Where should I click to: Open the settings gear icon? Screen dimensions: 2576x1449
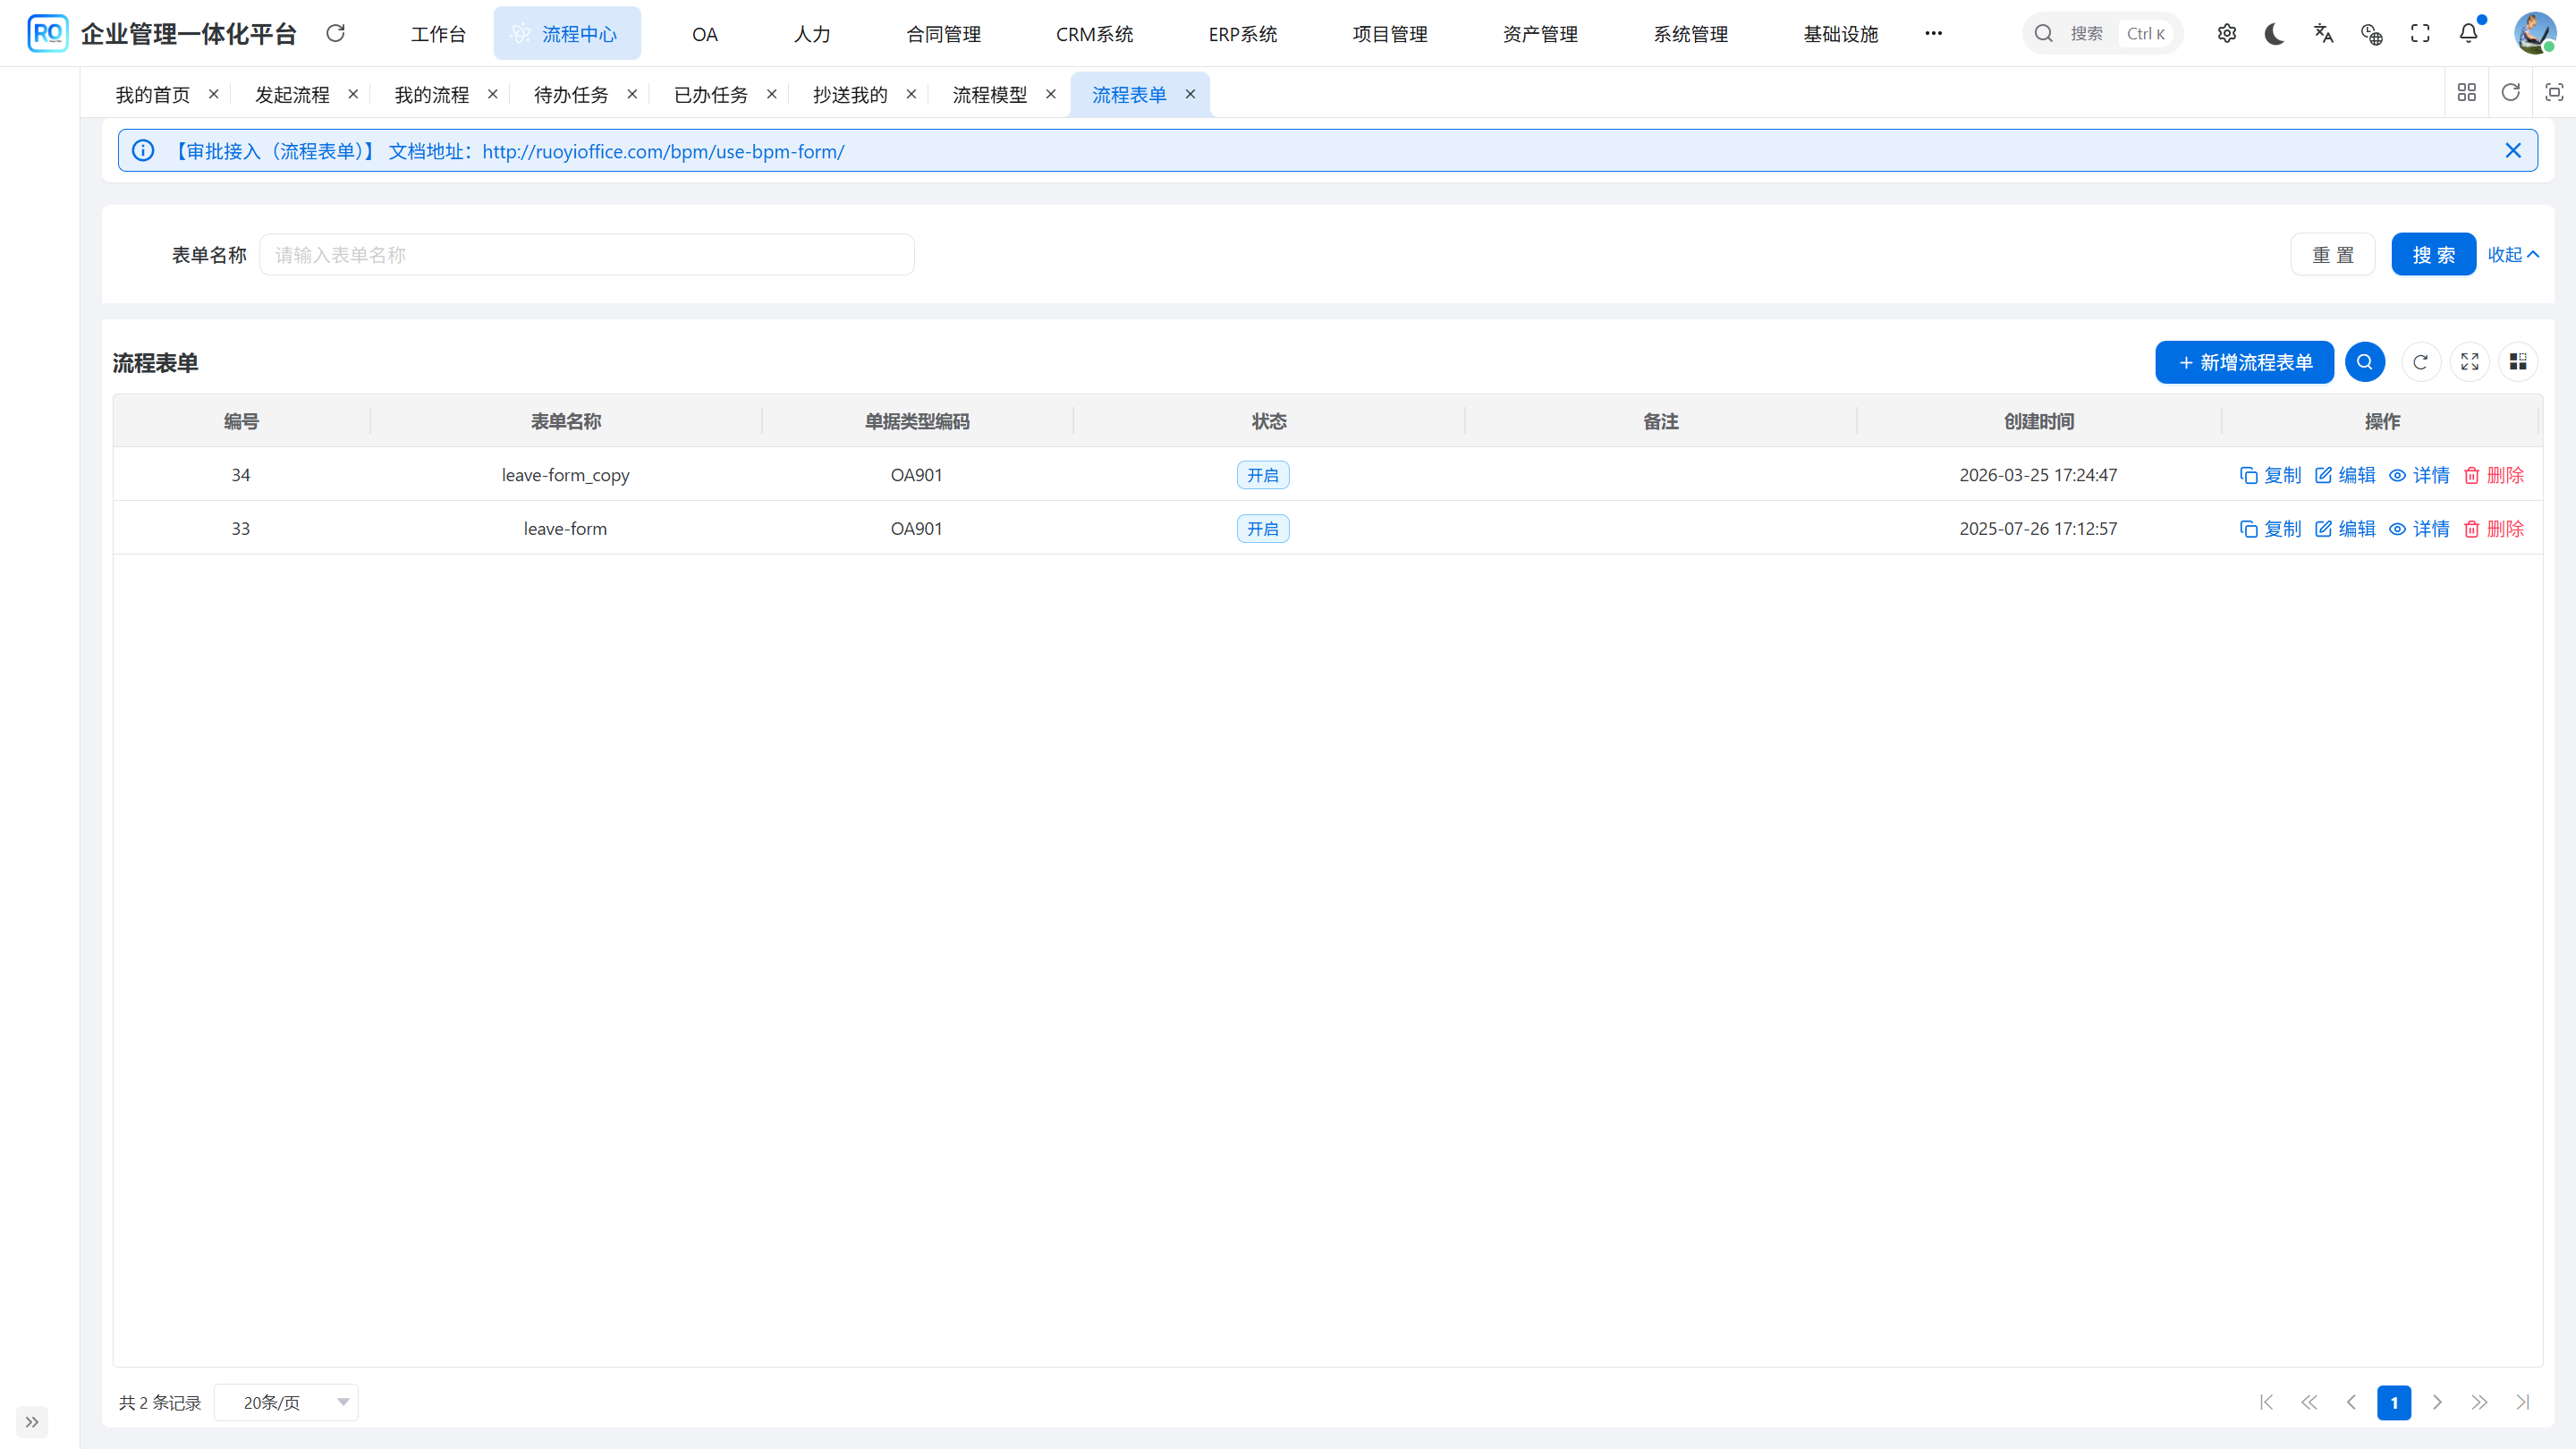2226,33
